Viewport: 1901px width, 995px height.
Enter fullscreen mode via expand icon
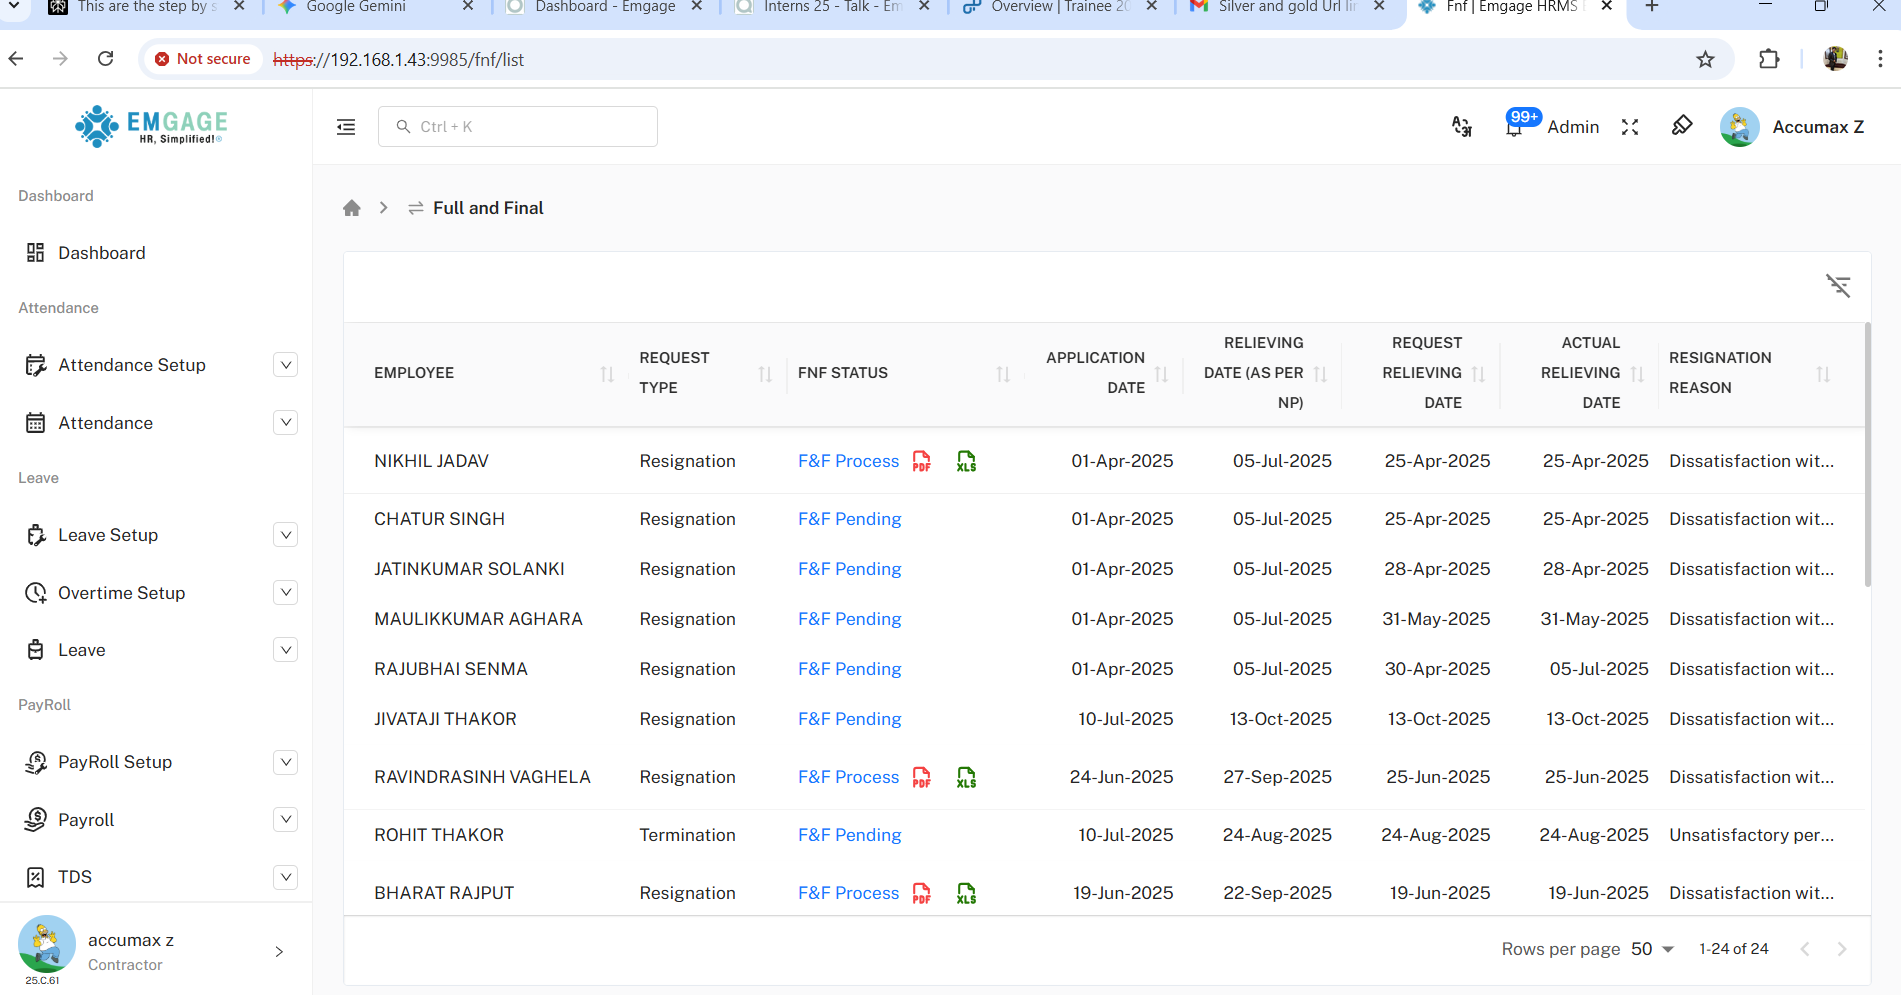tap(1630, 127)
